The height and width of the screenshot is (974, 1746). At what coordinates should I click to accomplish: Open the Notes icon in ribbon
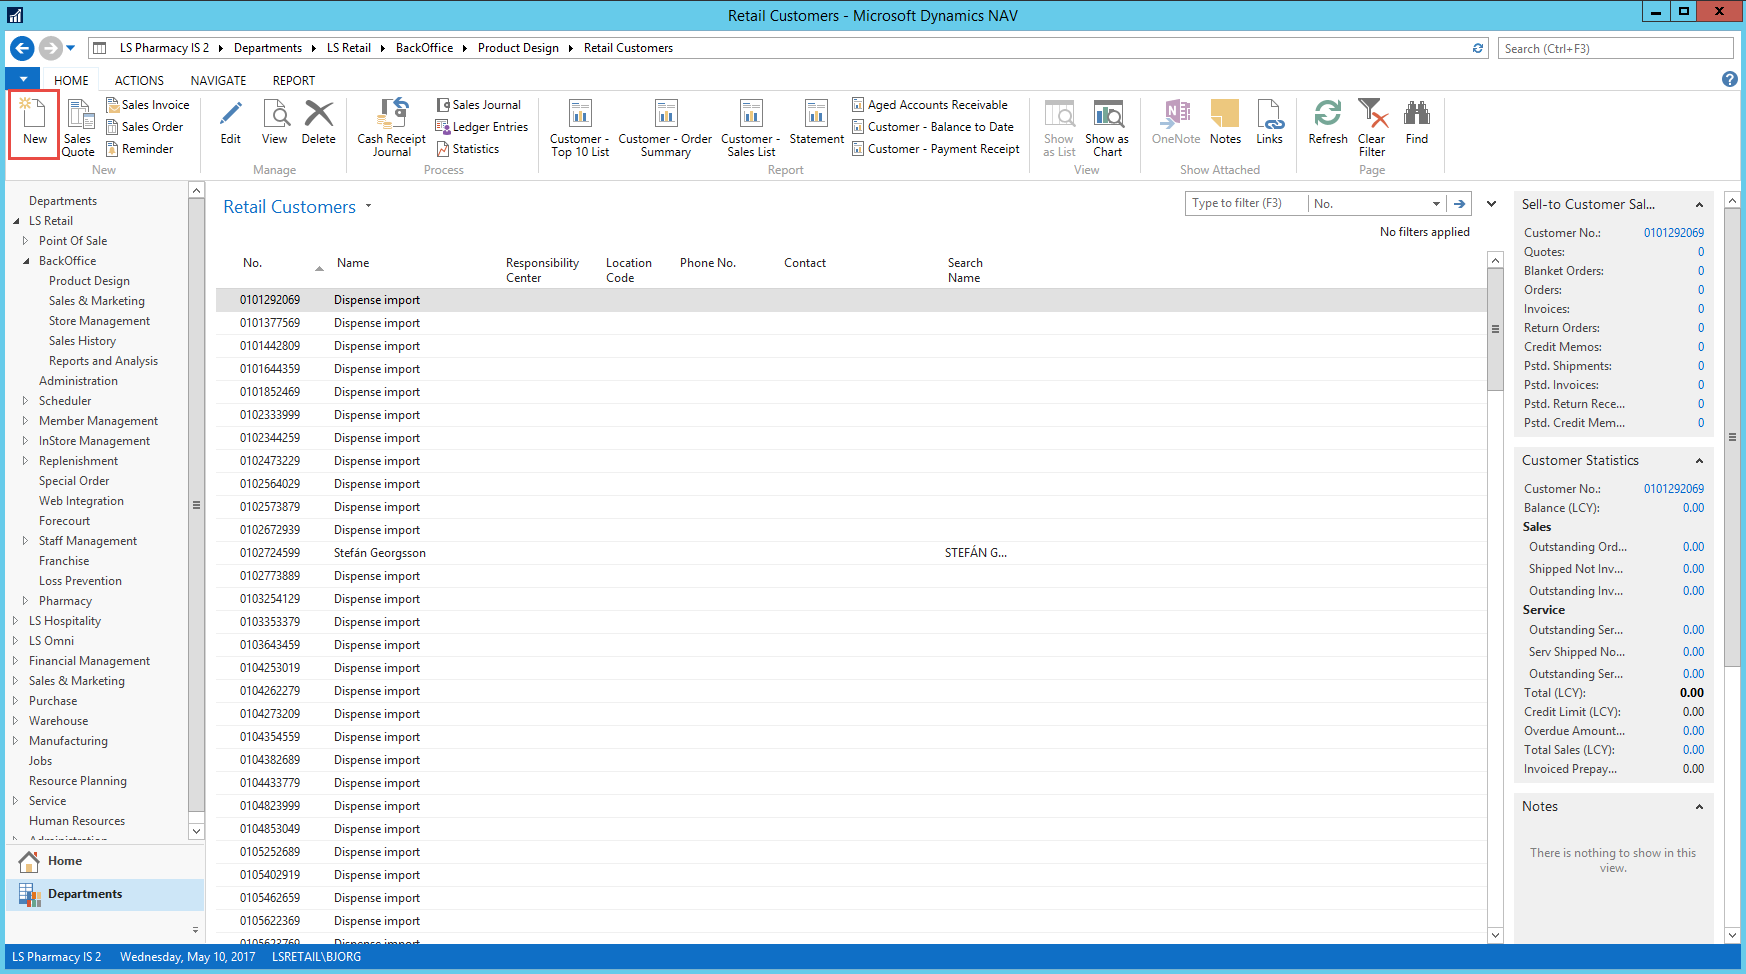pos(1225,123)
